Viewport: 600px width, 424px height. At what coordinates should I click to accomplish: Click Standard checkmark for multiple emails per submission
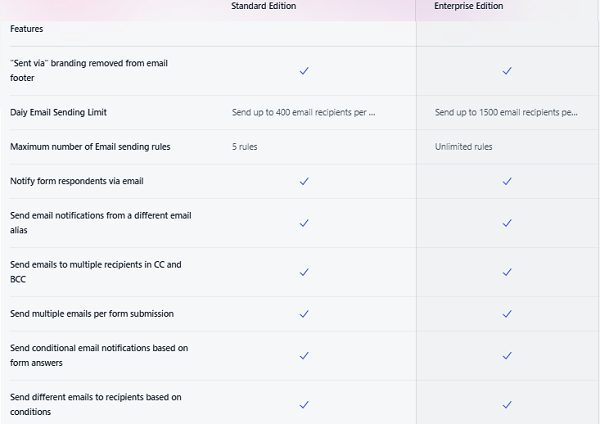[304, 314]
